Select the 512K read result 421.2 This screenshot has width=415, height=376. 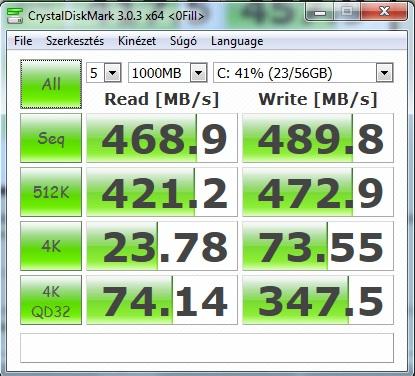pyautogui.click(x=162, y=192)
